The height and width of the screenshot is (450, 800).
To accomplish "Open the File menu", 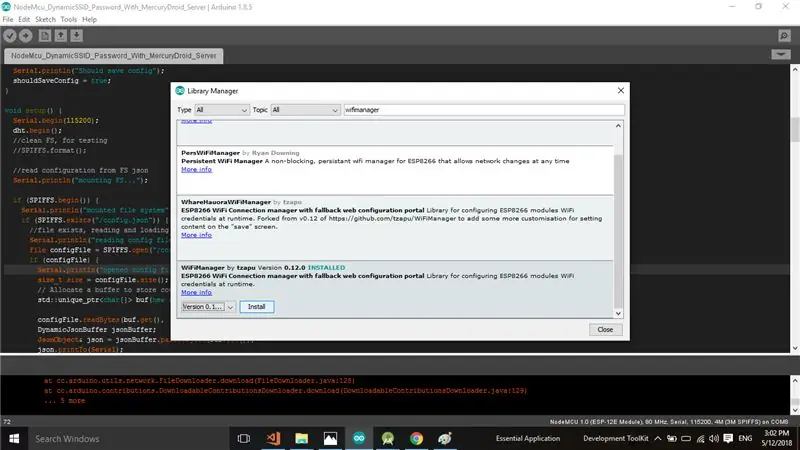I will [x=8, y=19].
